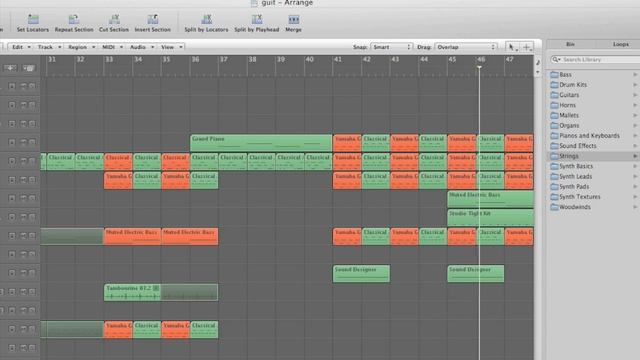Click the Merge toolbar icon
The width and height of the screenshot is (640, 360).
293,19
